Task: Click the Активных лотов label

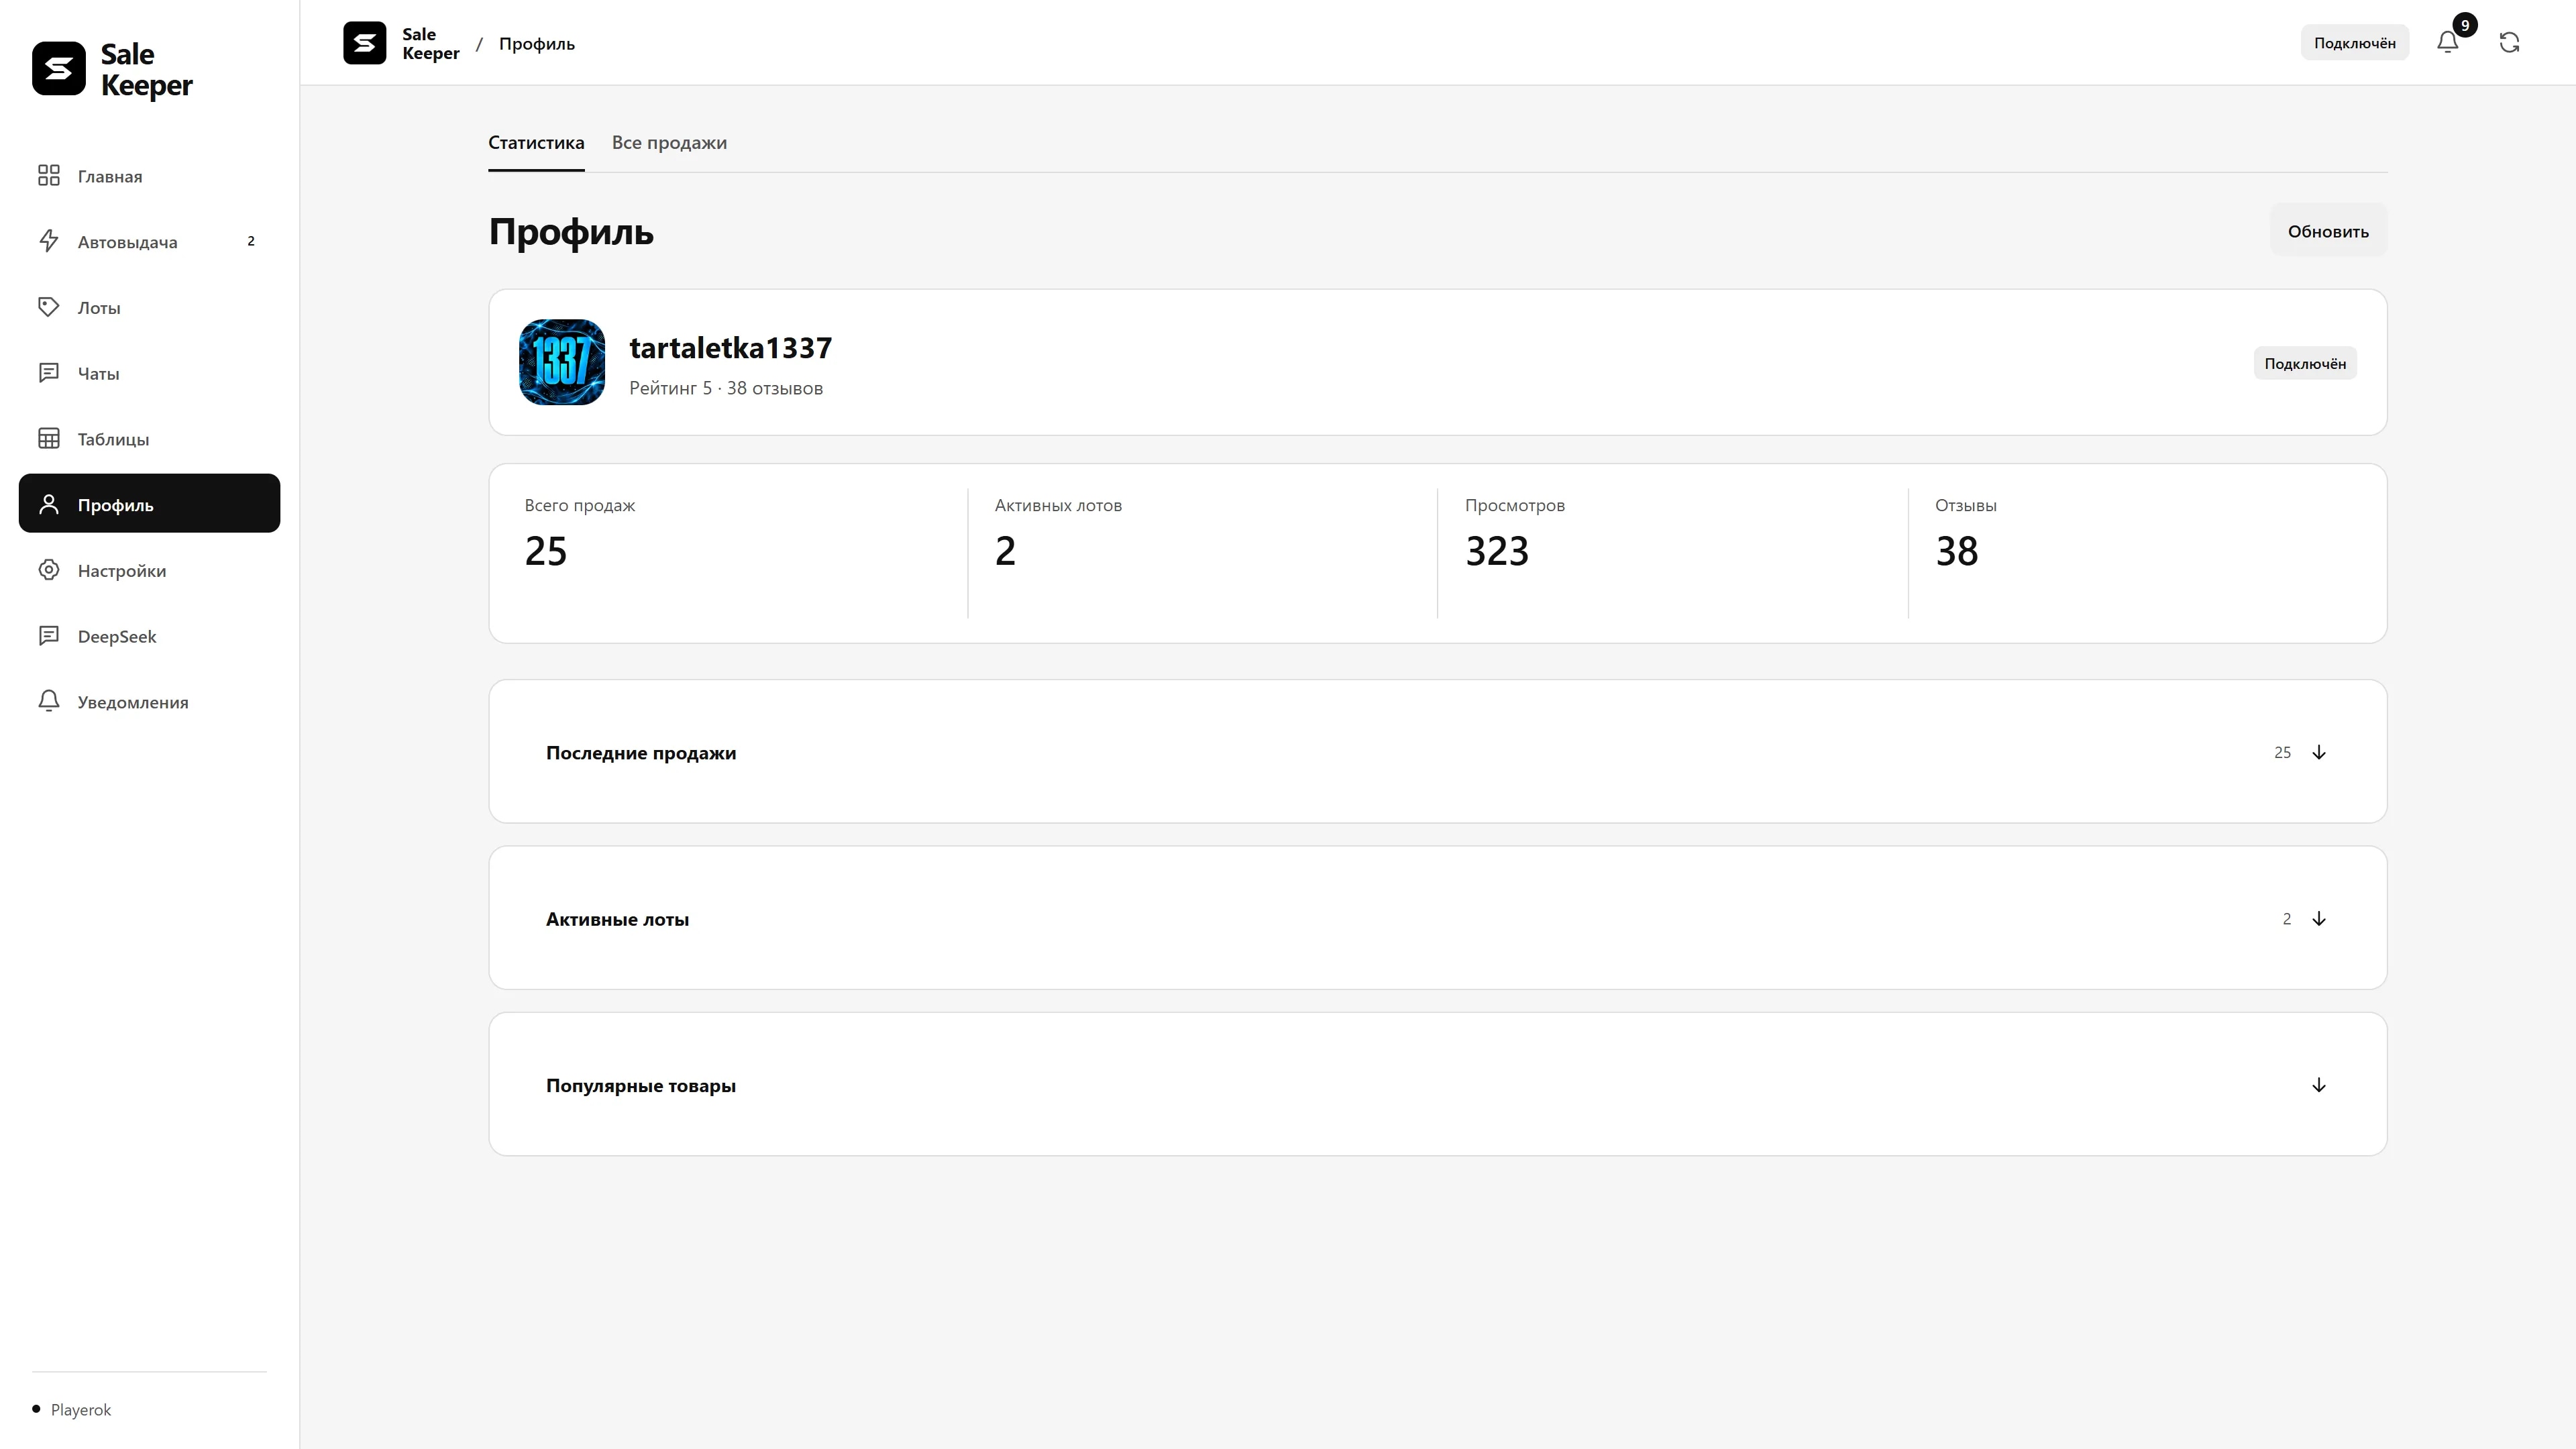Action: pos(1058,505)
